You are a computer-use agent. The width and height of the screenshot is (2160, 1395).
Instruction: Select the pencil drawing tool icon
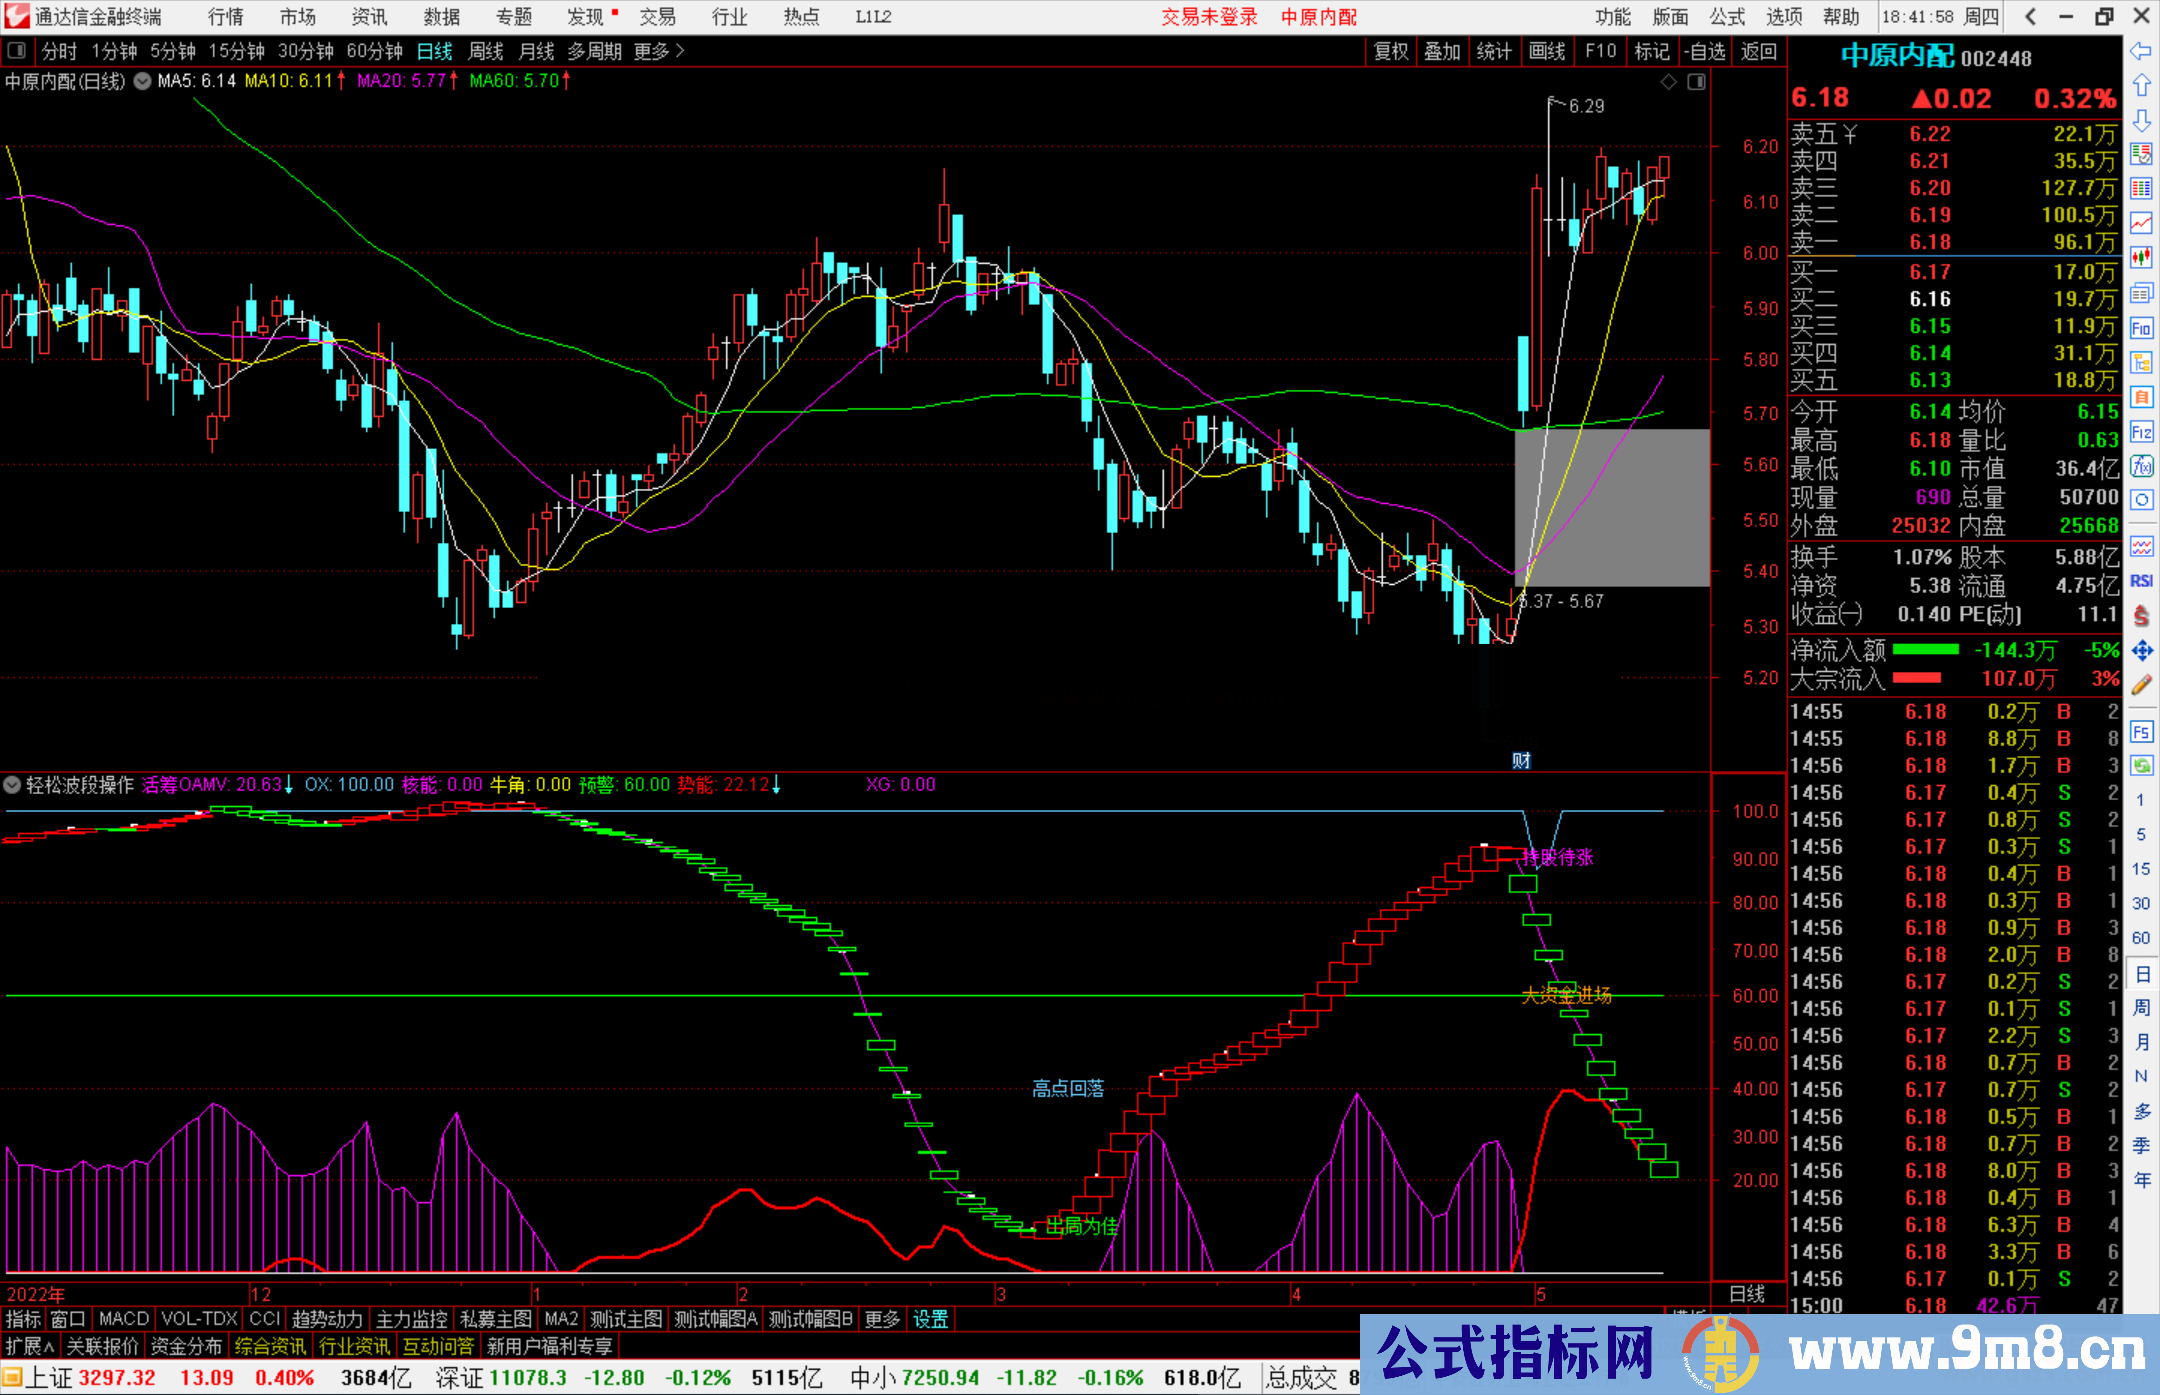pyautogui.click(x=2141, y=686)
